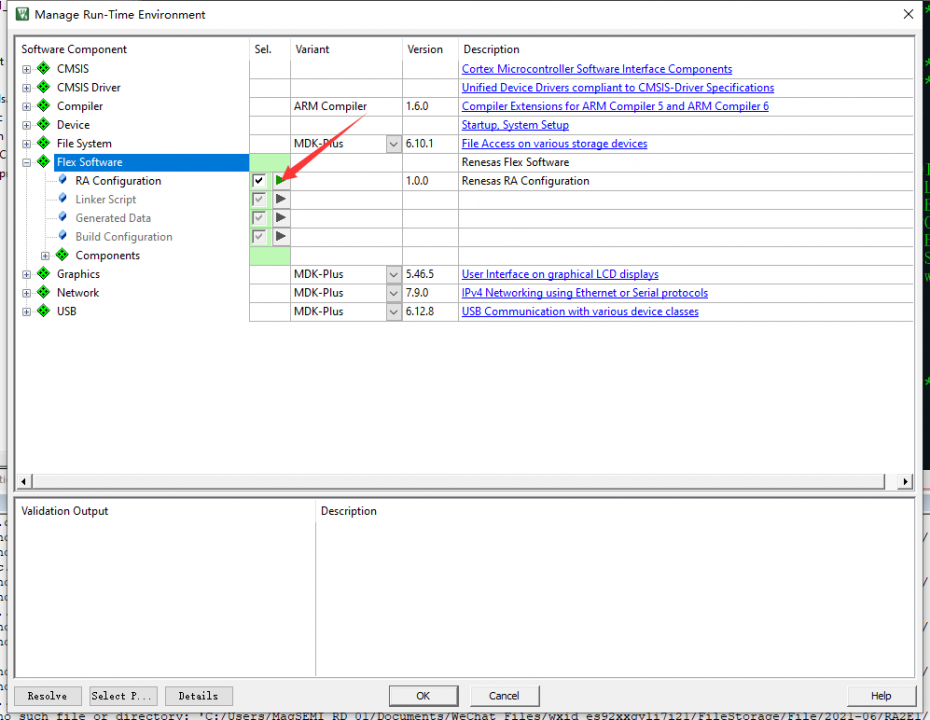Close the Manage Run-Time Environment dialog
The image size is (930, 720).
[x=908, y=14]
